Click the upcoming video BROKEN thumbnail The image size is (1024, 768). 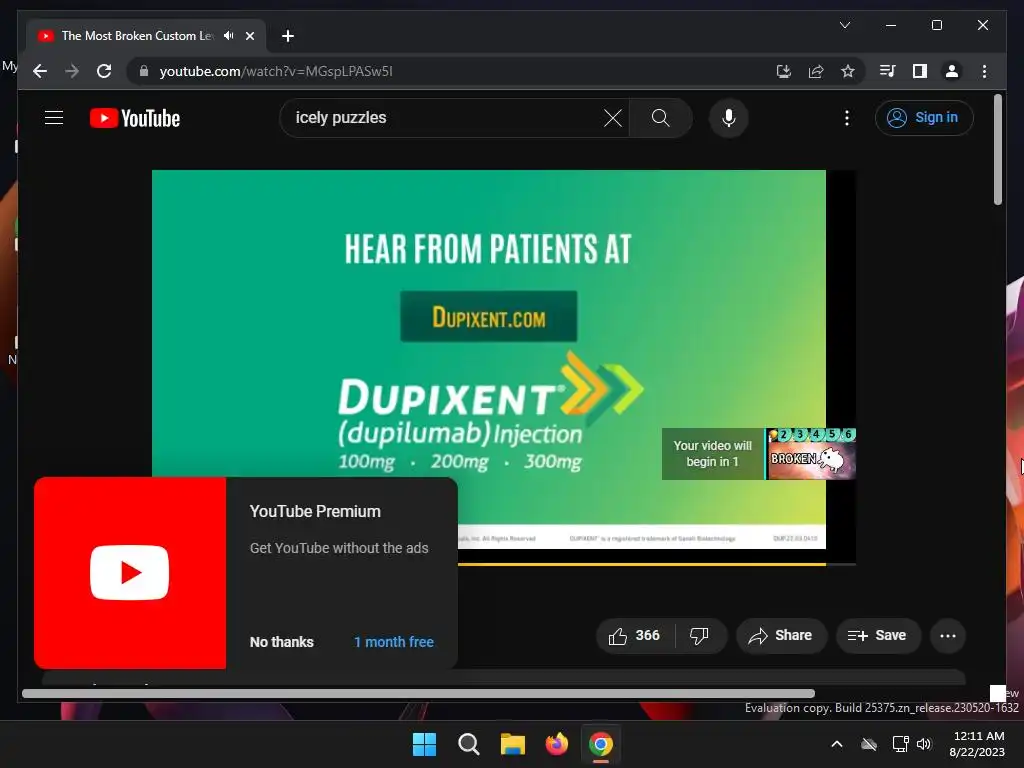810,454
